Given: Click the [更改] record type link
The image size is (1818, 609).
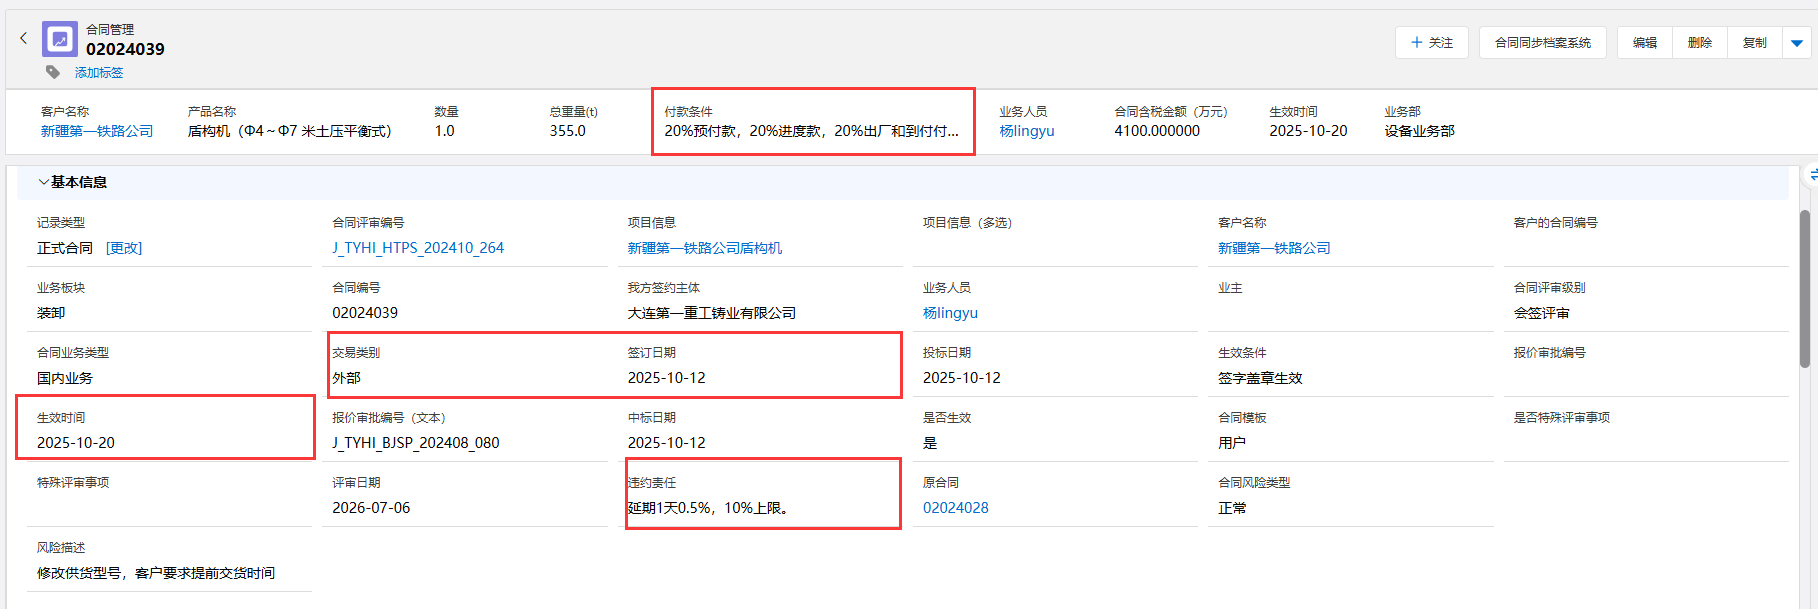Looking at the screenshot, I should (124, 248).
